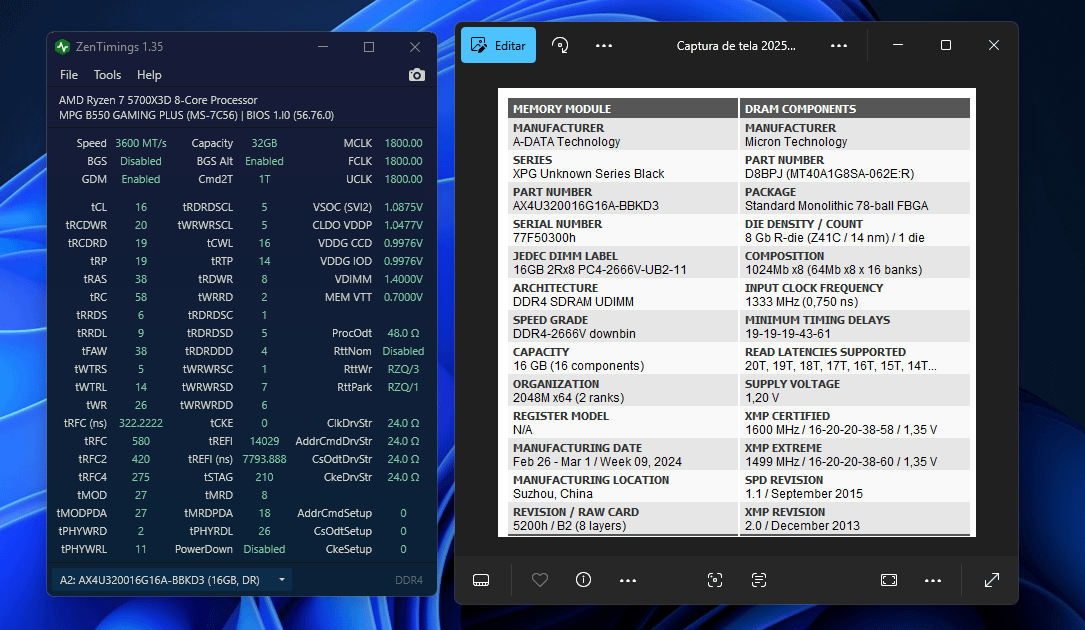This screenshot has width=1085, height=630.
Task: Click the Editar button in Photos
Action: (x=498, y=45)
